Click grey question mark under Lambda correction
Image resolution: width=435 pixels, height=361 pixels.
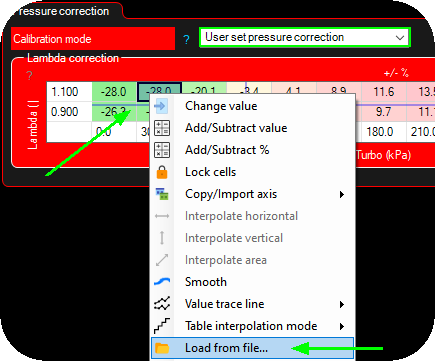pos(30,76)
